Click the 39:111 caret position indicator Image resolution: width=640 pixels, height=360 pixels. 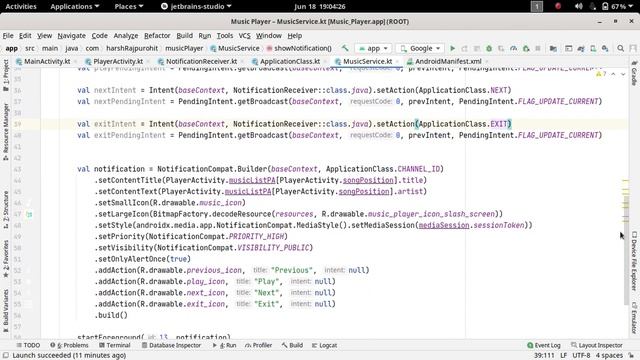point(544,356)
